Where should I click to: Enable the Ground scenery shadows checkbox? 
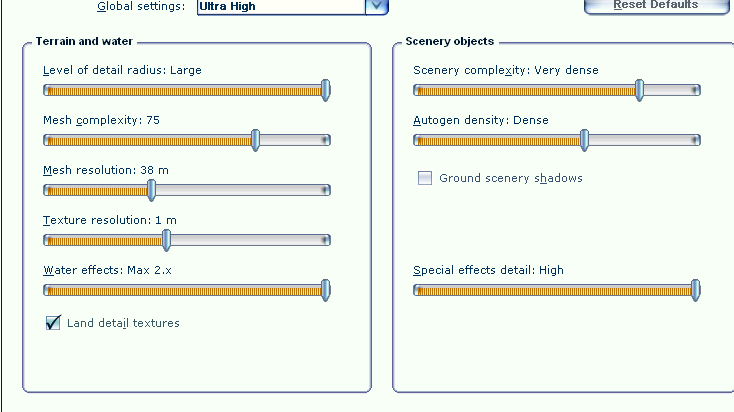(425, 178)
